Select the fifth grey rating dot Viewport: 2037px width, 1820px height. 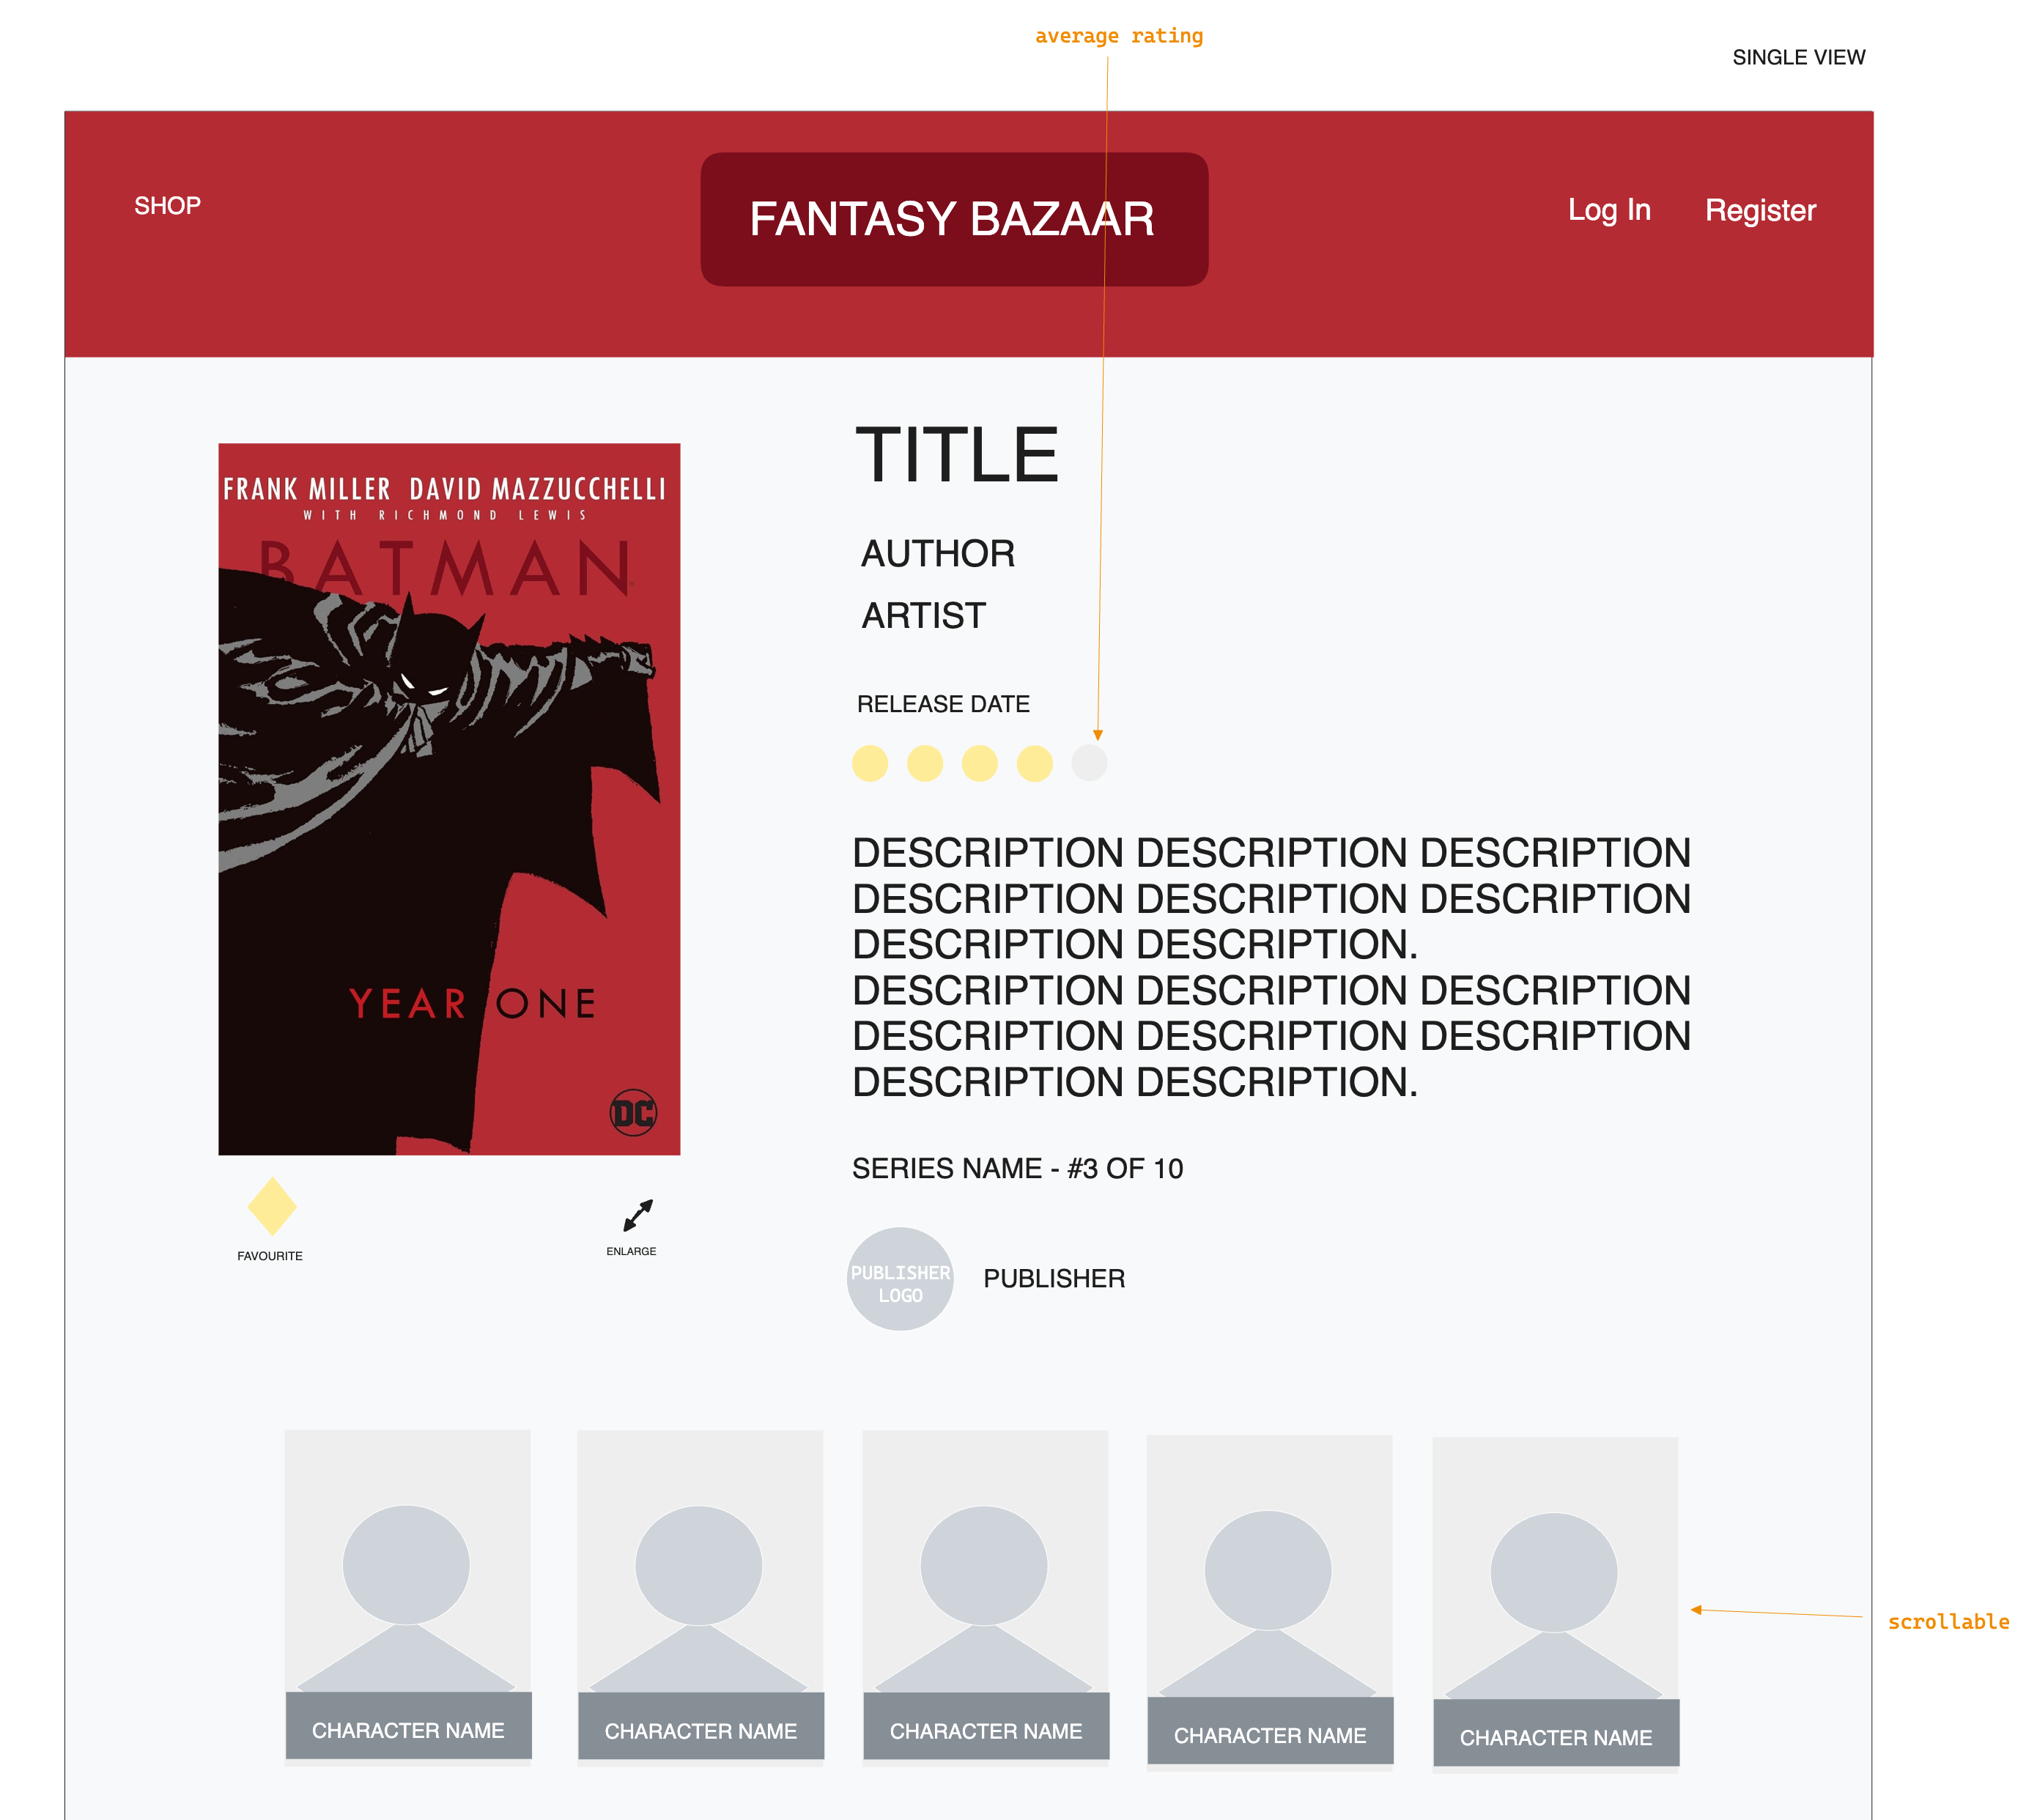[x=1090, y=763]
